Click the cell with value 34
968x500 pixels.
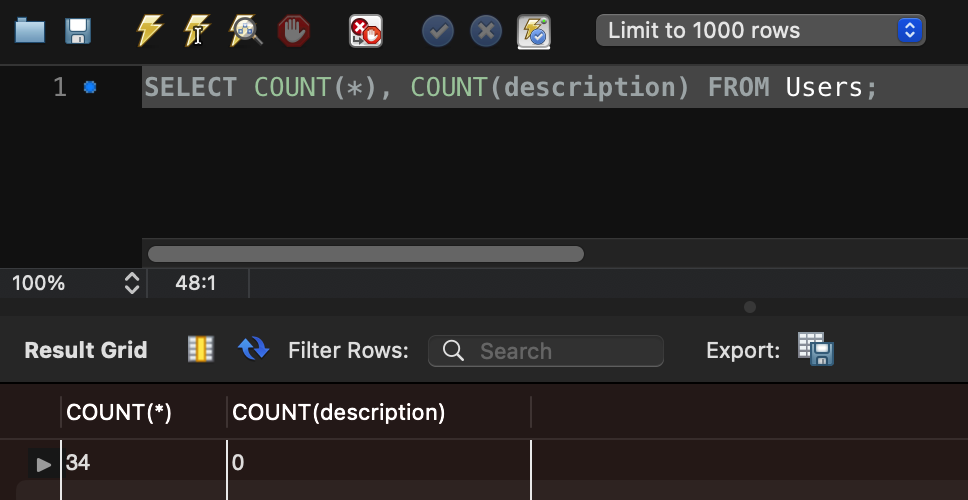(x=144, y=462)
